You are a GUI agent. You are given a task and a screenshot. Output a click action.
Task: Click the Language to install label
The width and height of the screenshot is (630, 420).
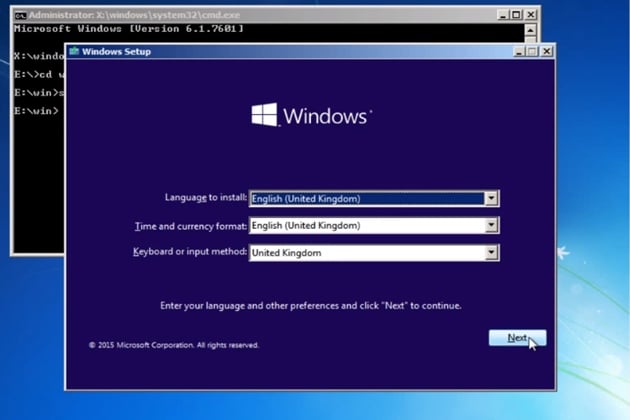[x=206, y=197]
